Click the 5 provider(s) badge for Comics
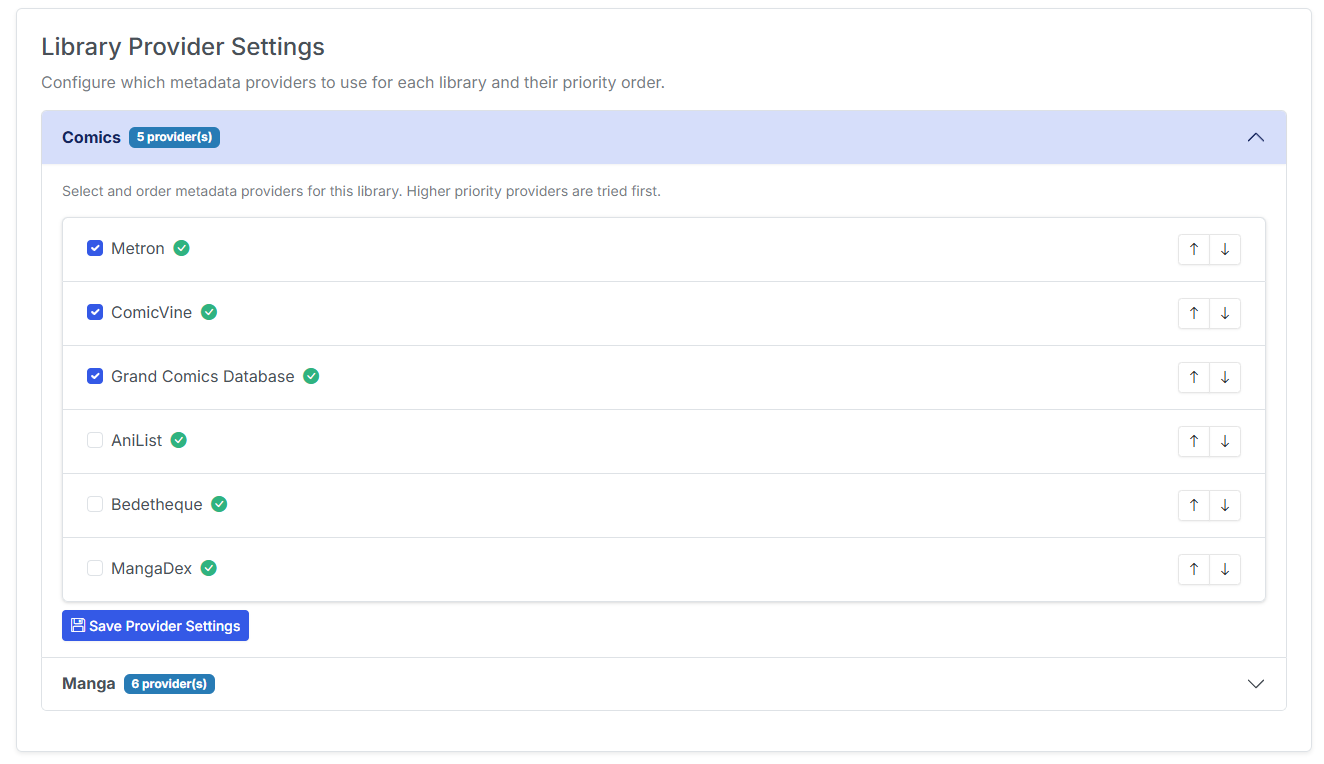The width and height of the screenshot is (1324, 764). (174, 137)
